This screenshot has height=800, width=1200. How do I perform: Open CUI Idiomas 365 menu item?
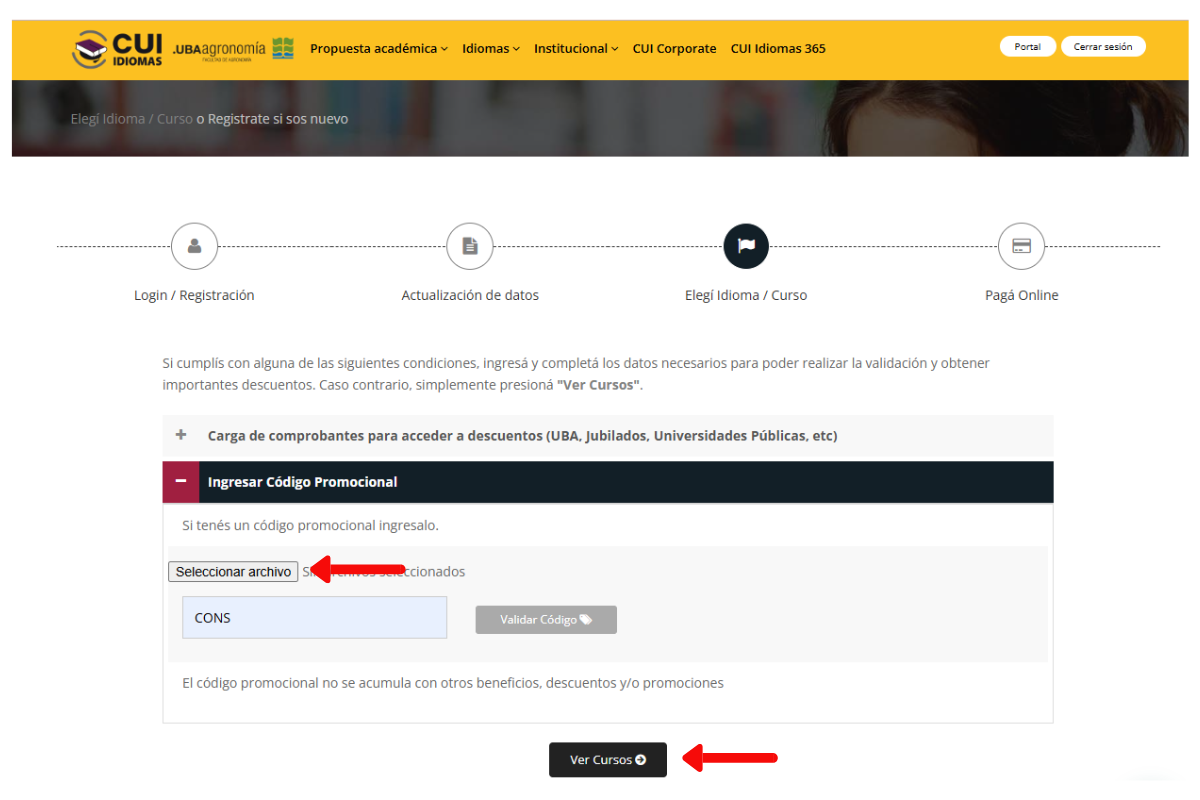tap(778, 48)
